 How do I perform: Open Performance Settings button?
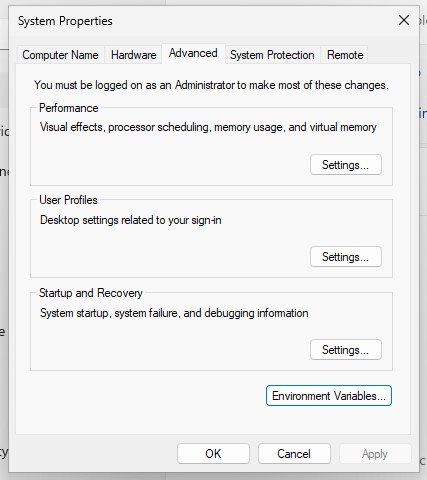pos(346,164)
